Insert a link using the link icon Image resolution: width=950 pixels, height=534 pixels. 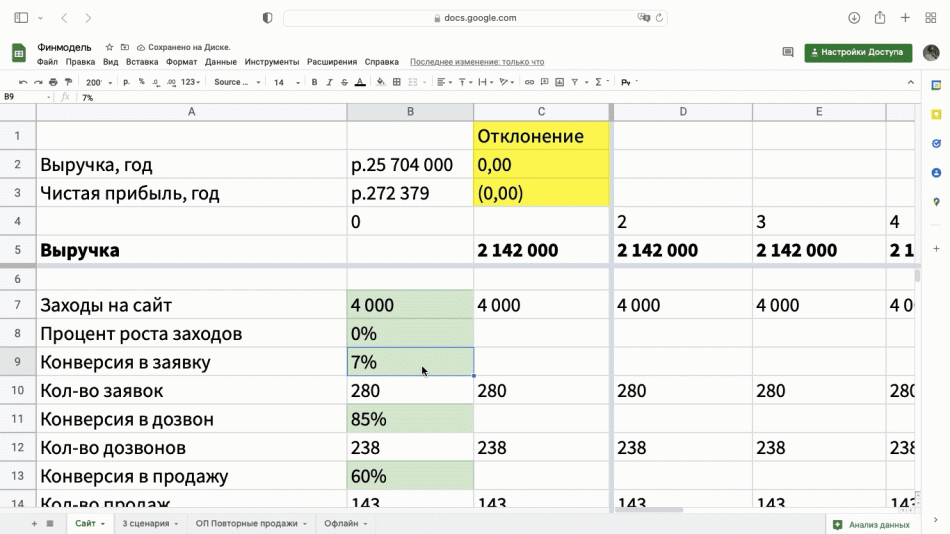tap(530, 82)
